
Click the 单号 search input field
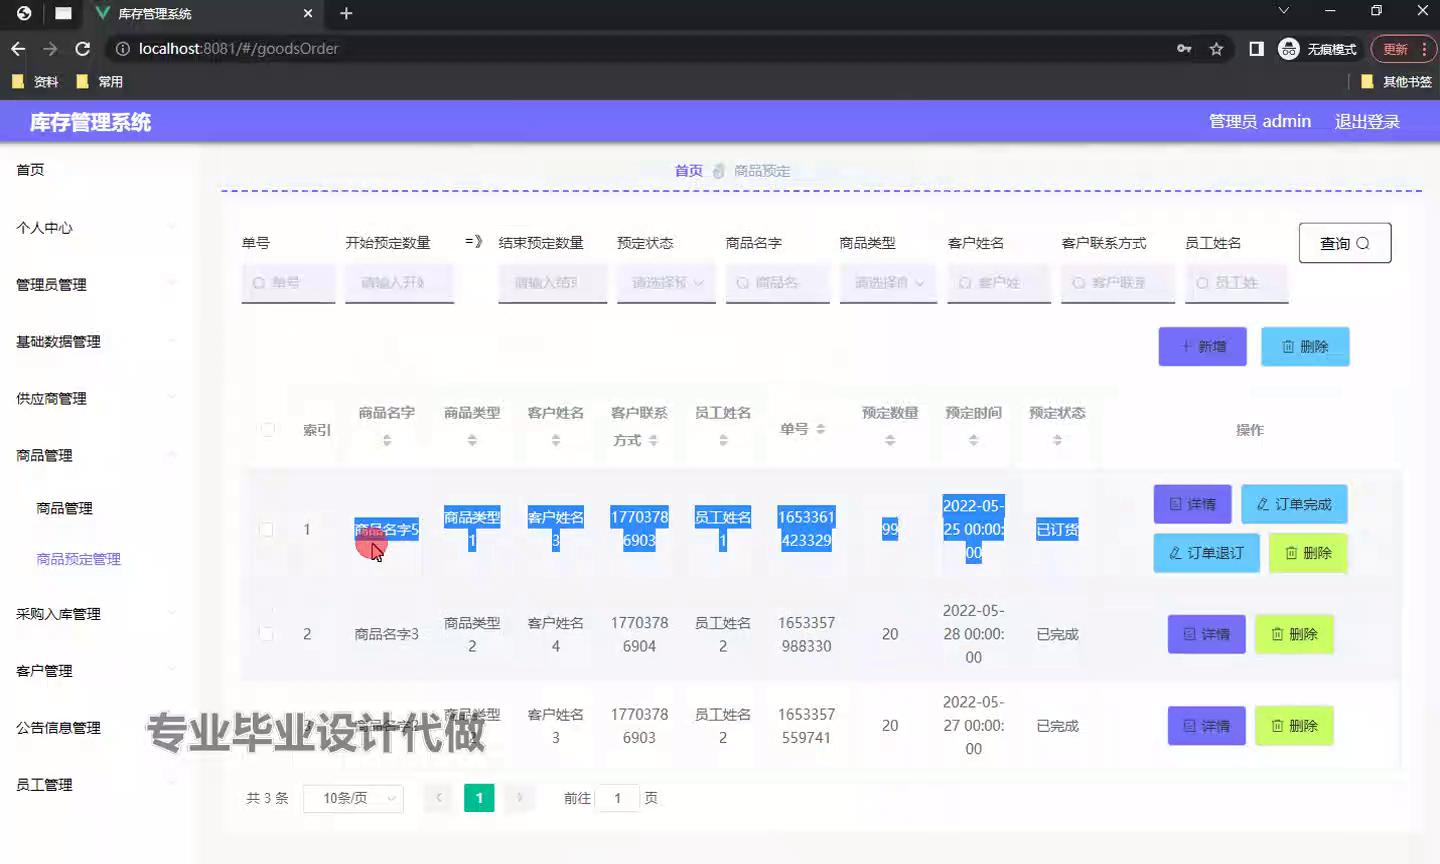click(x=289, y=283)
